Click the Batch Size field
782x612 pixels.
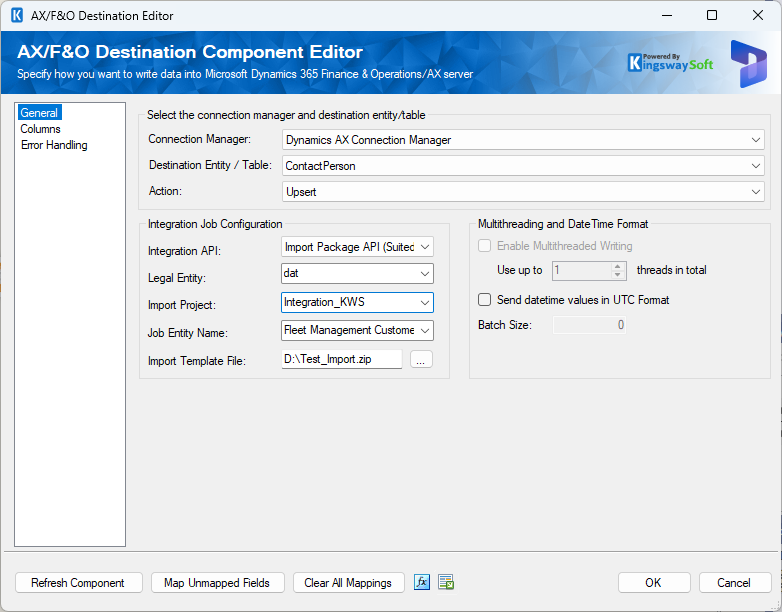(589, 325)
